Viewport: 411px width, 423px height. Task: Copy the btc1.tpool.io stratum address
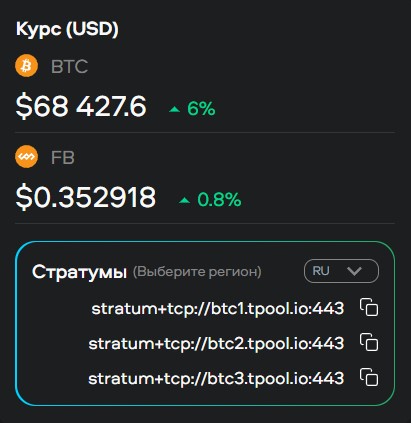(369, 307)
